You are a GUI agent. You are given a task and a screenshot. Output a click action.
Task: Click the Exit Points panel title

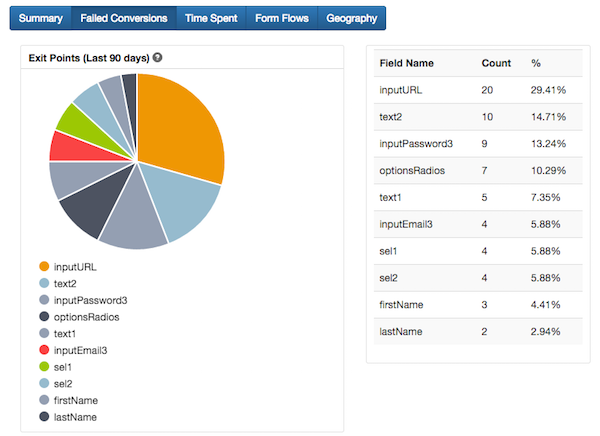(x=89, y=58)
